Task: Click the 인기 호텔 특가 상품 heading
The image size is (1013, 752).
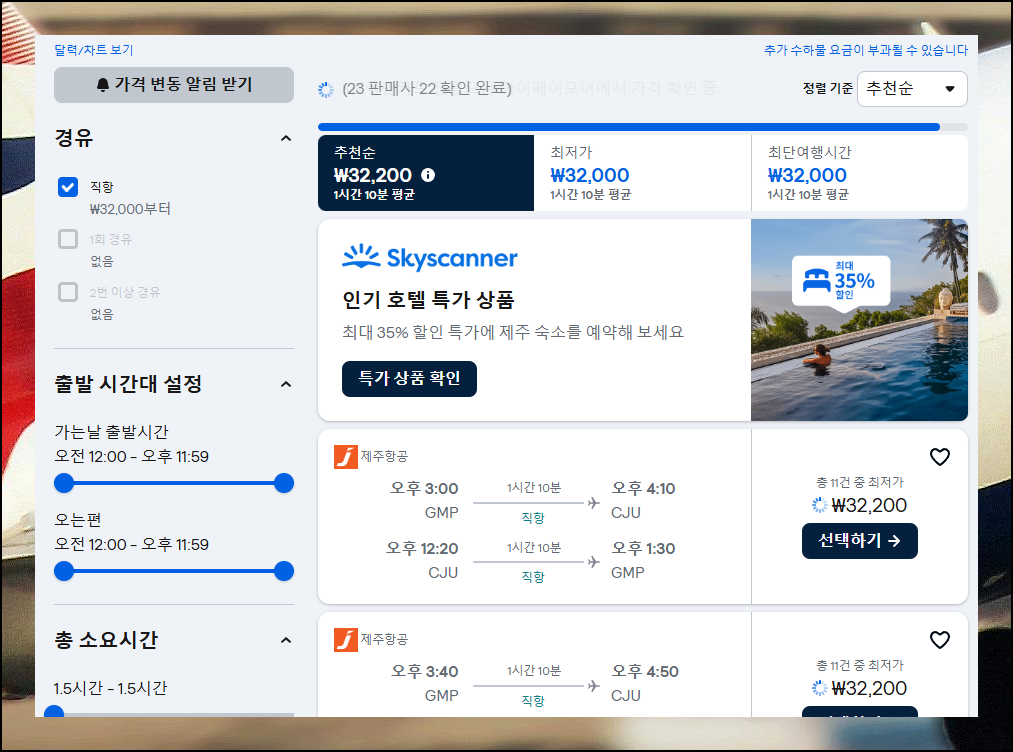Action: pyautogui.click(x=428, y=300)
